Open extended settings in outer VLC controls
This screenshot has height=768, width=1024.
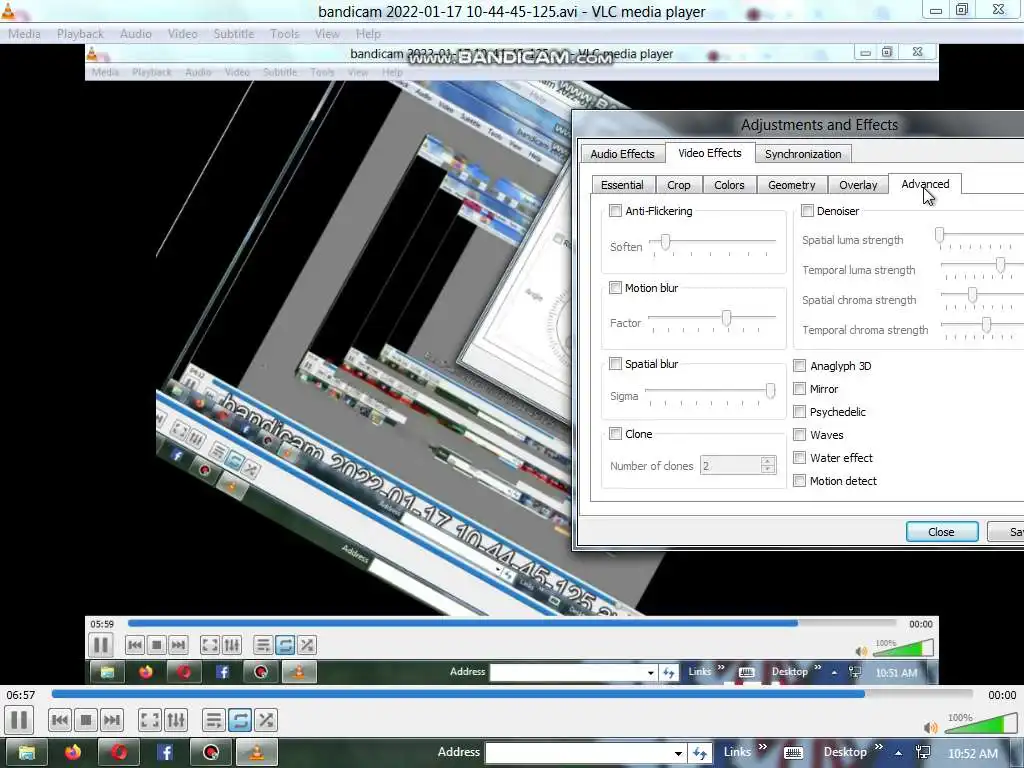pyautogui.click(x=176, y=720)
